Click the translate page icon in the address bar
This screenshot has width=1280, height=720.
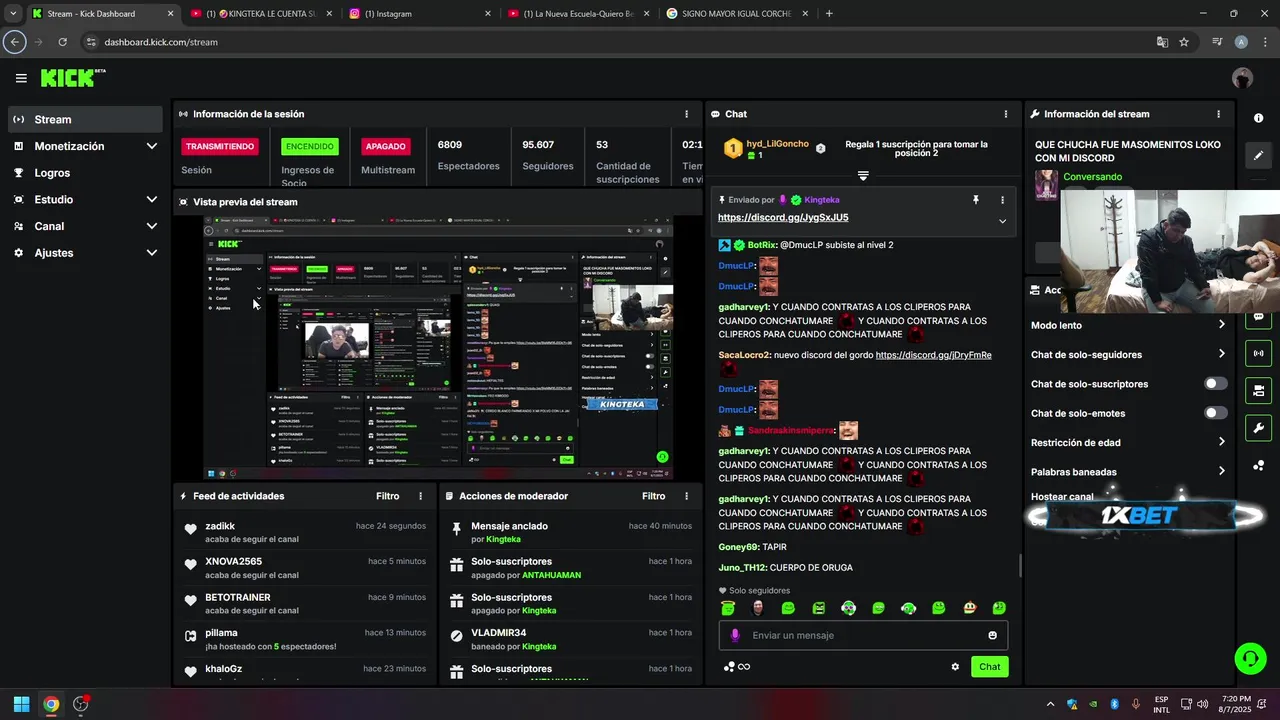(x=1162, y=42)
